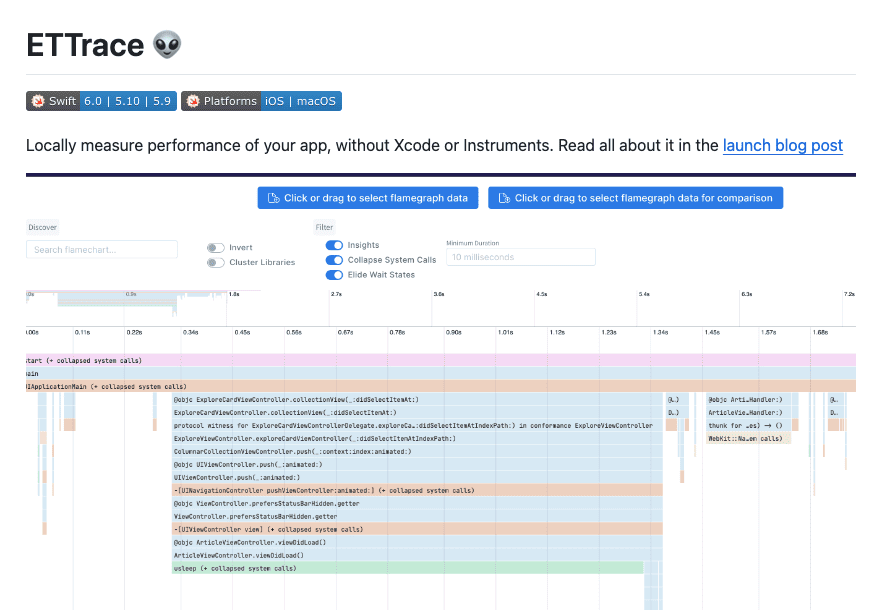Turn off Collapse System Calls

pos(332,259)
